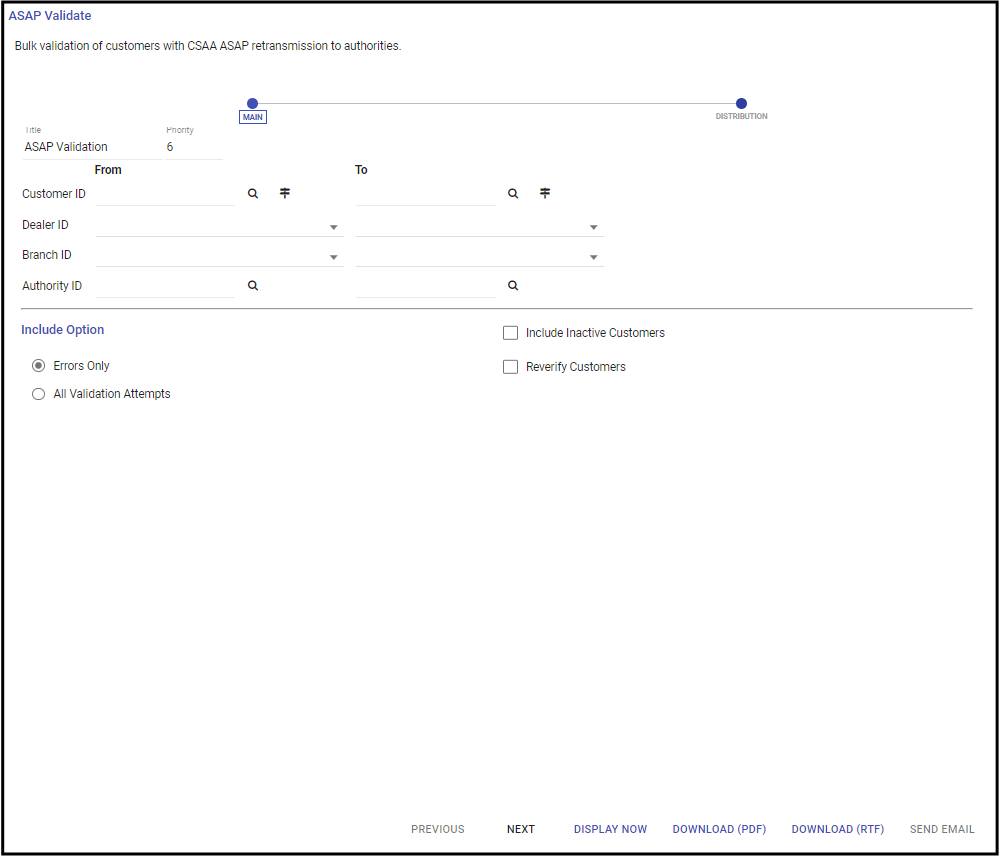Click the PREVIOUS button
The height and width of the screenshot is (856, 999).
point(438,829)
